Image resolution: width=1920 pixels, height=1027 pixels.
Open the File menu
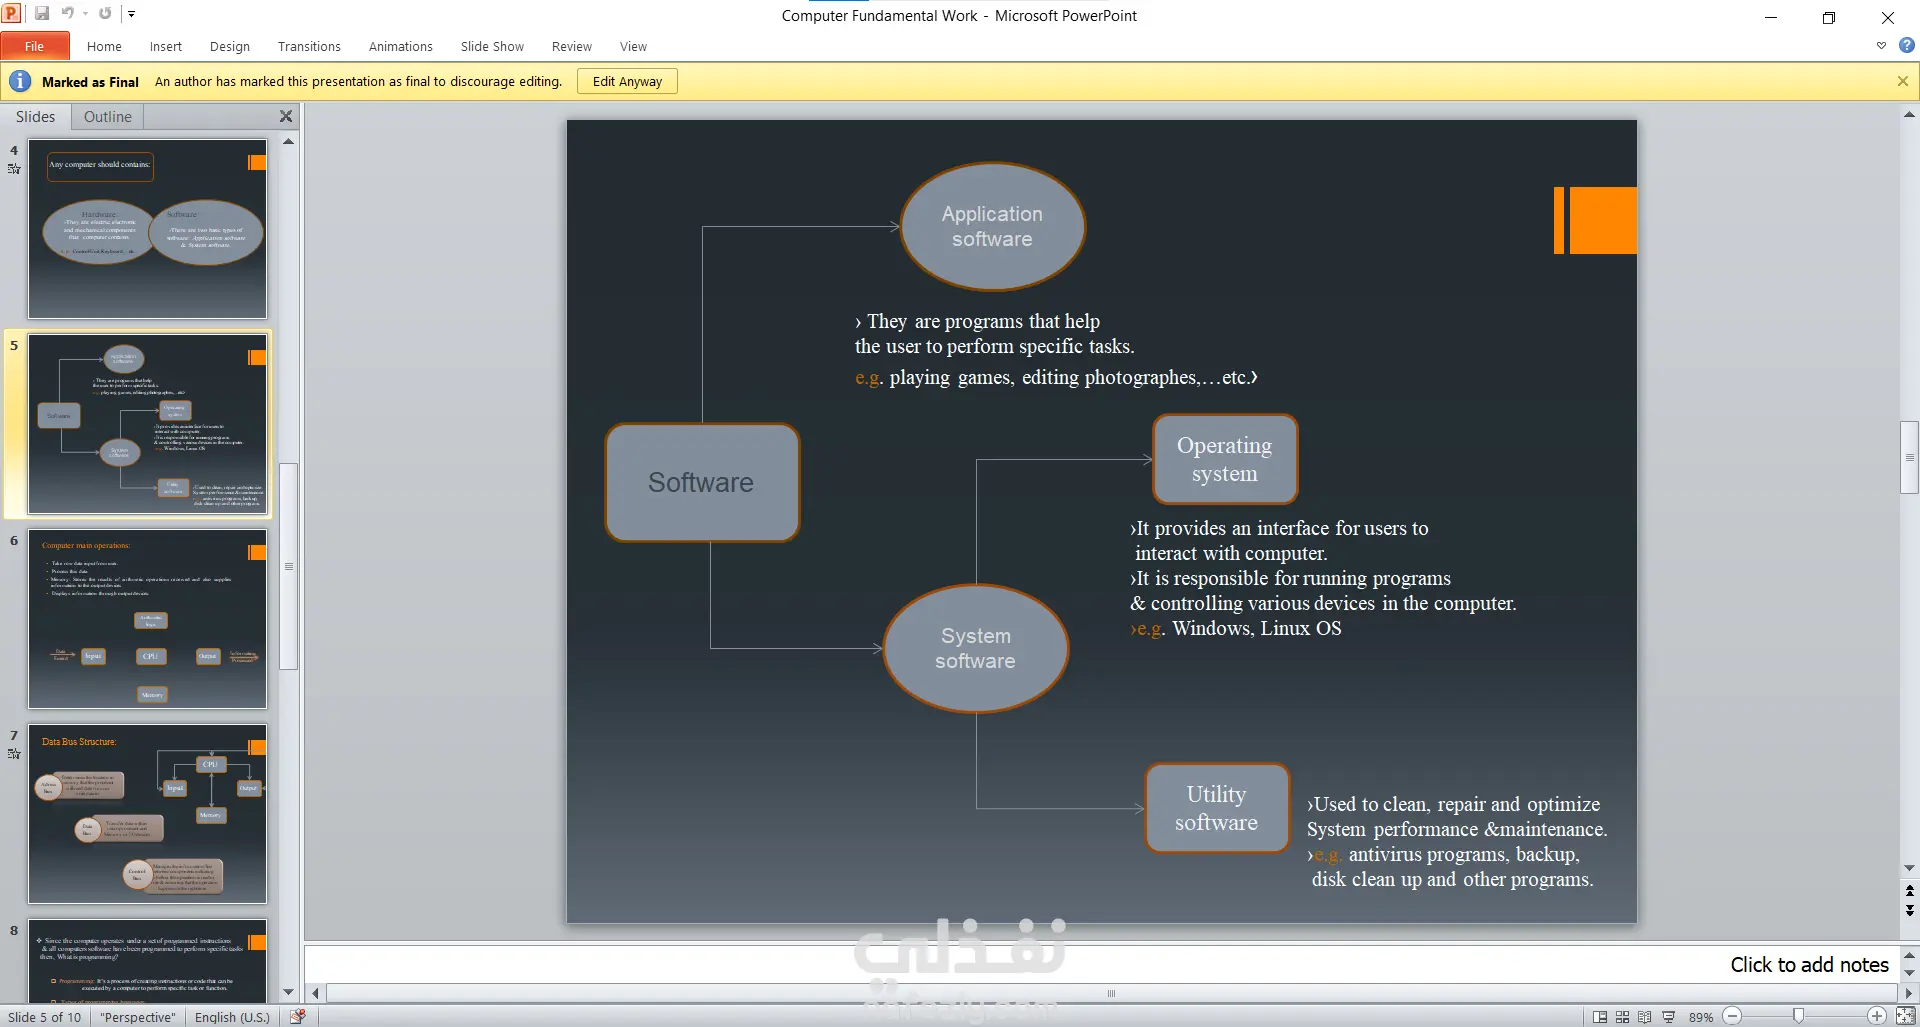[x=35, y=46]
